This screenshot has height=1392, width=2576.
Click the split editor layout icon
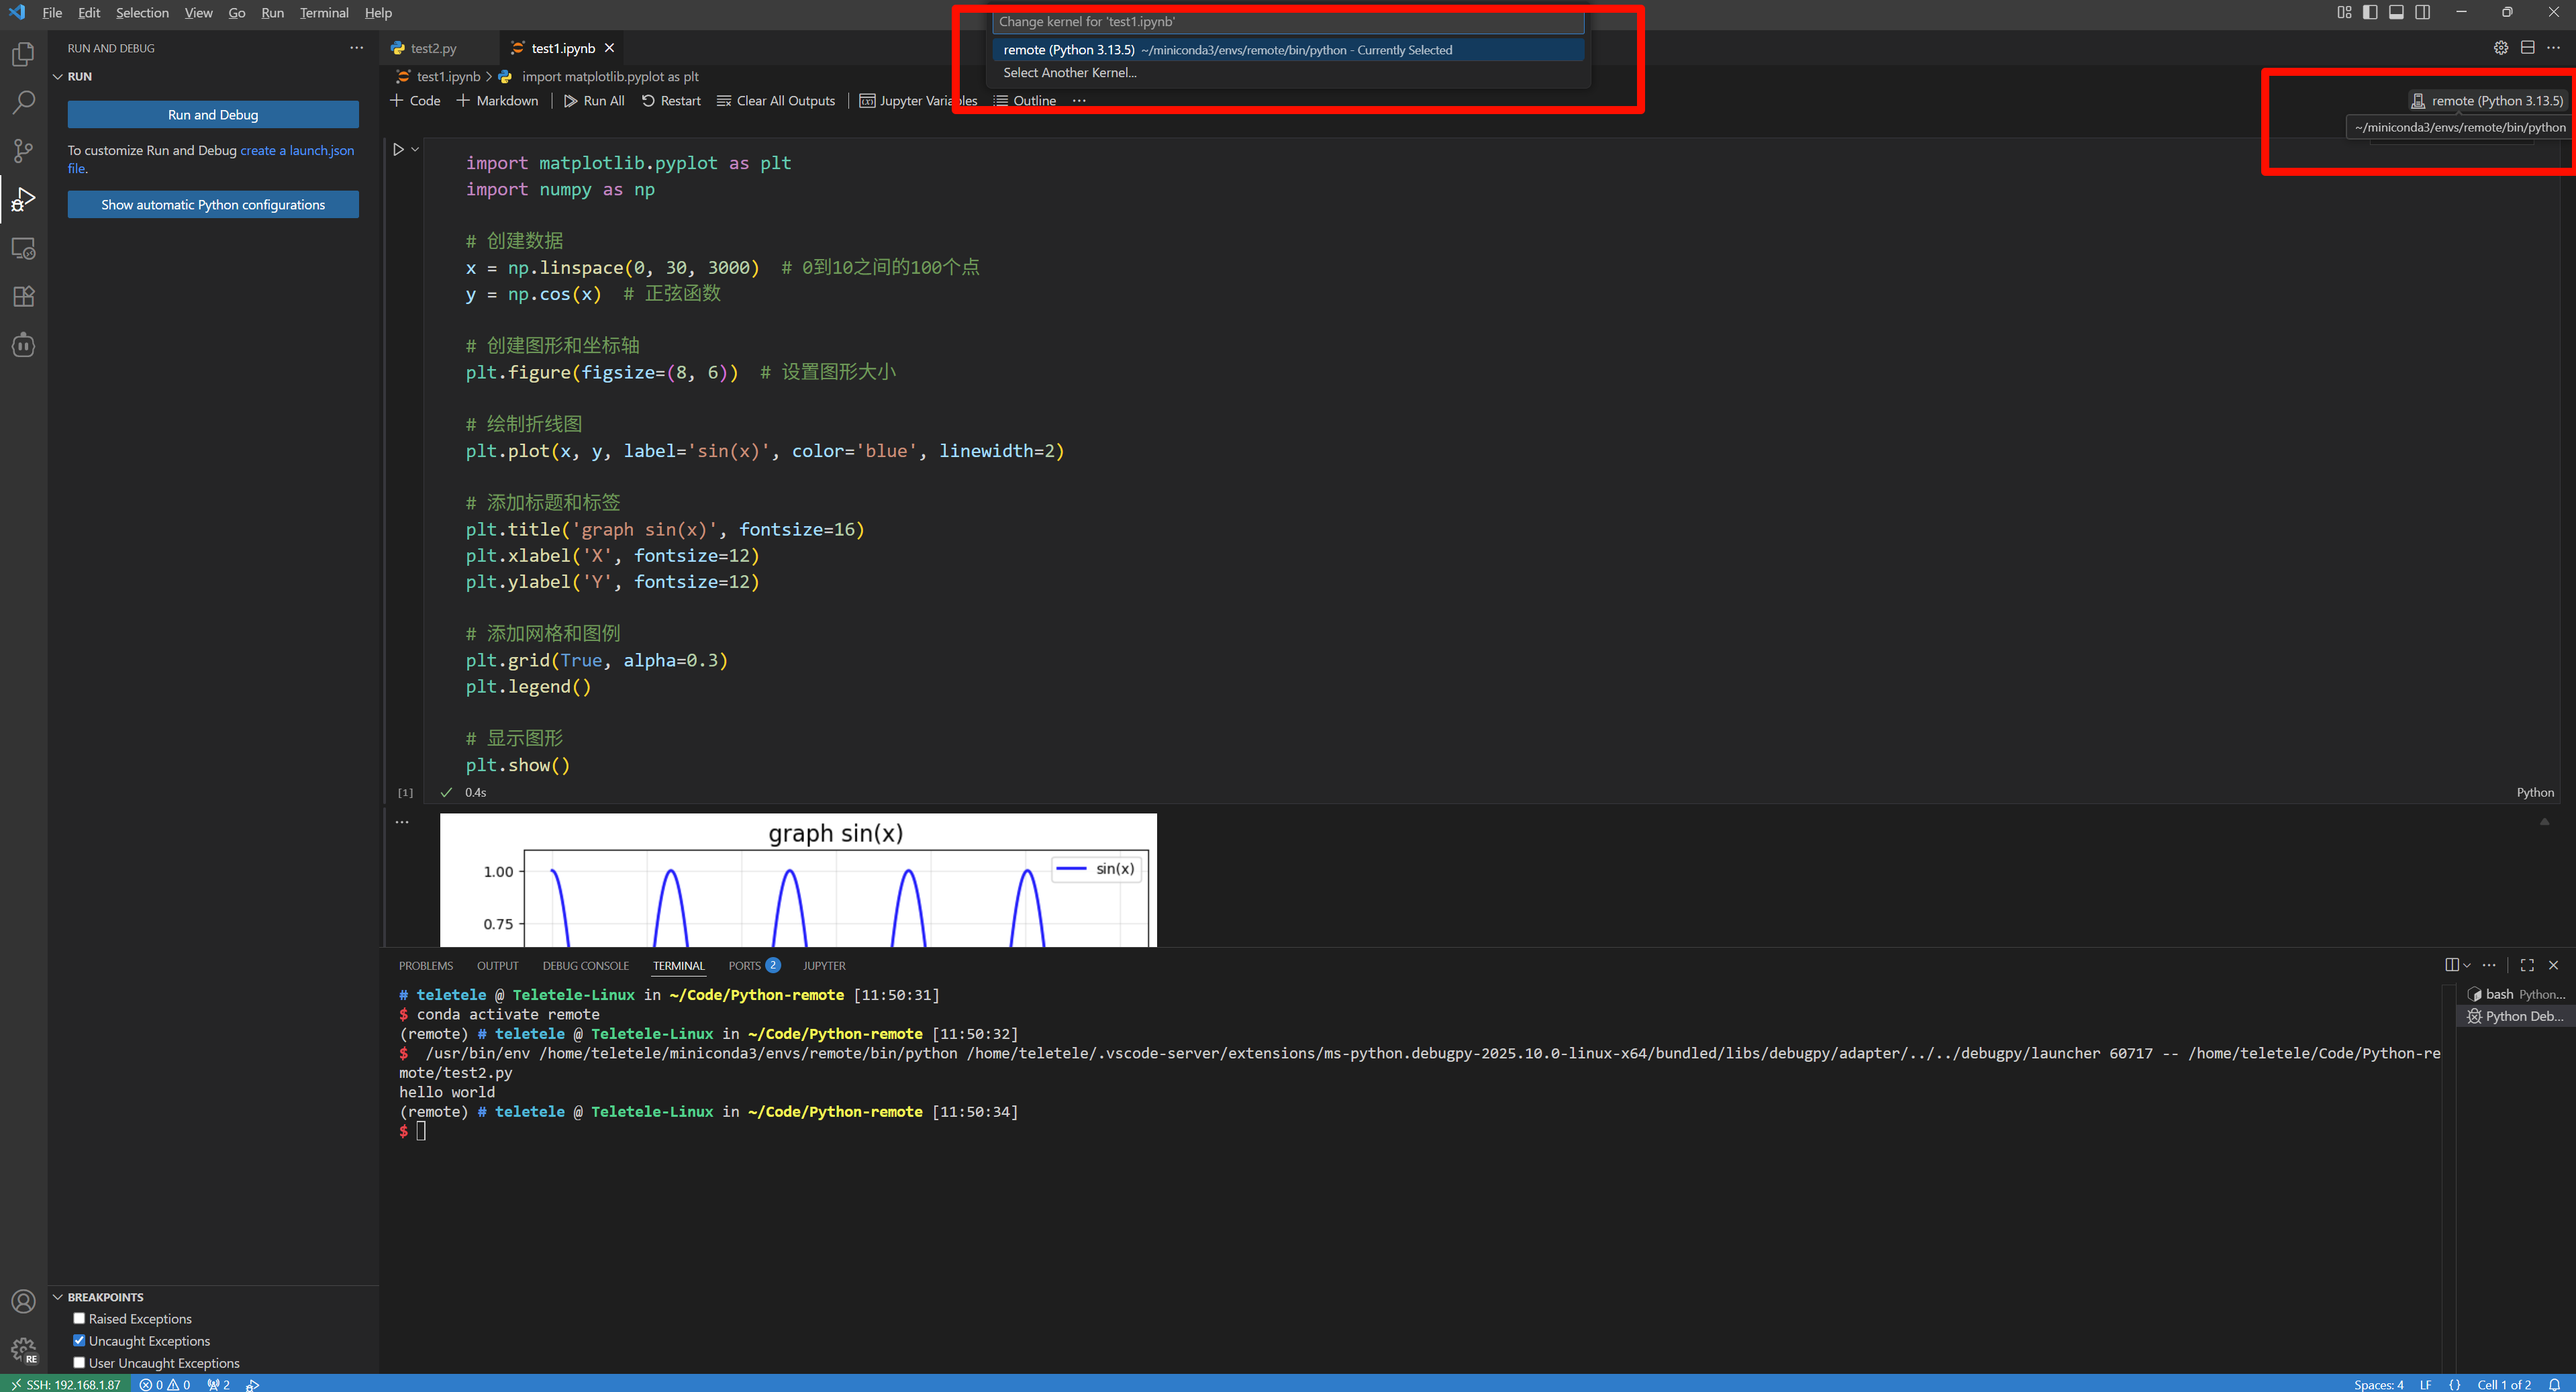click(x=2527, y=48)
